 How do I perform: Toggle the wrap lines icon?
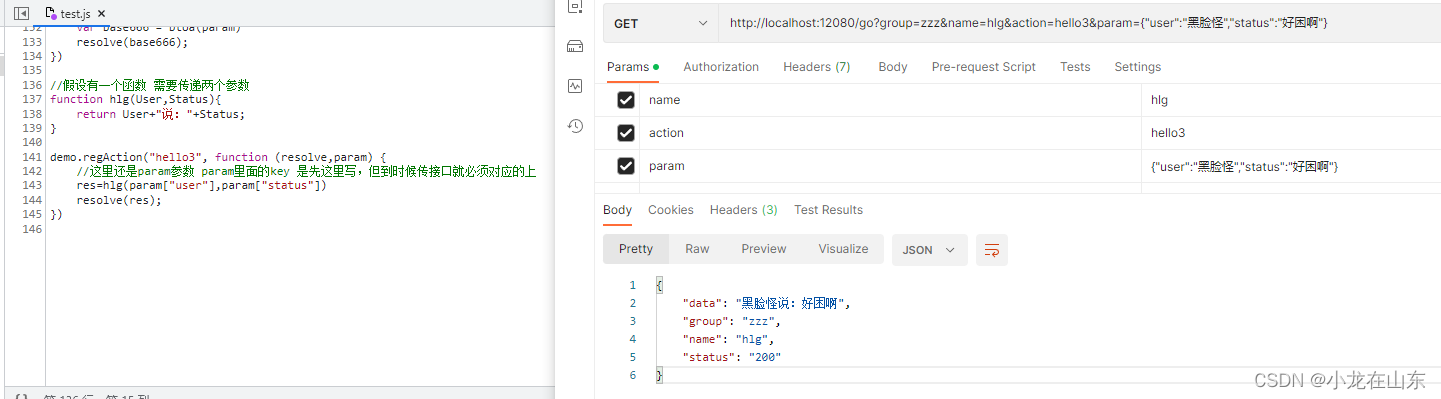(992, 250)
